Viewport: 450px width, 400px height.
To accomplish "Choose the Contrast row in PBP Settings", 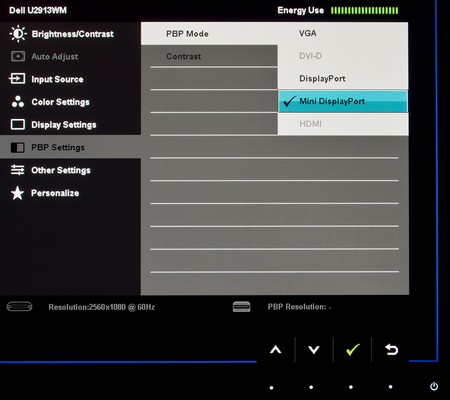I will coord(209,56).
